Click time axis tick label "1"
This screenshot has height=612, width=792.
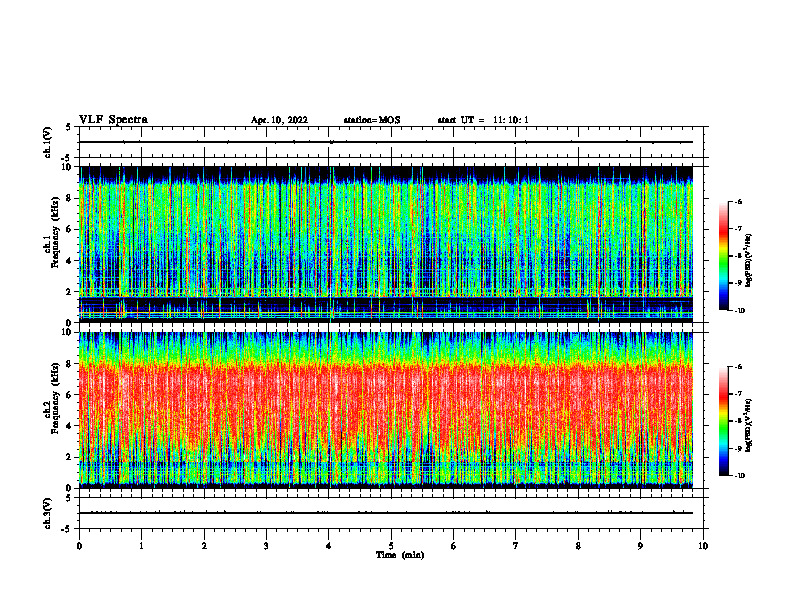pyautogui.click(x=141, y=546)
